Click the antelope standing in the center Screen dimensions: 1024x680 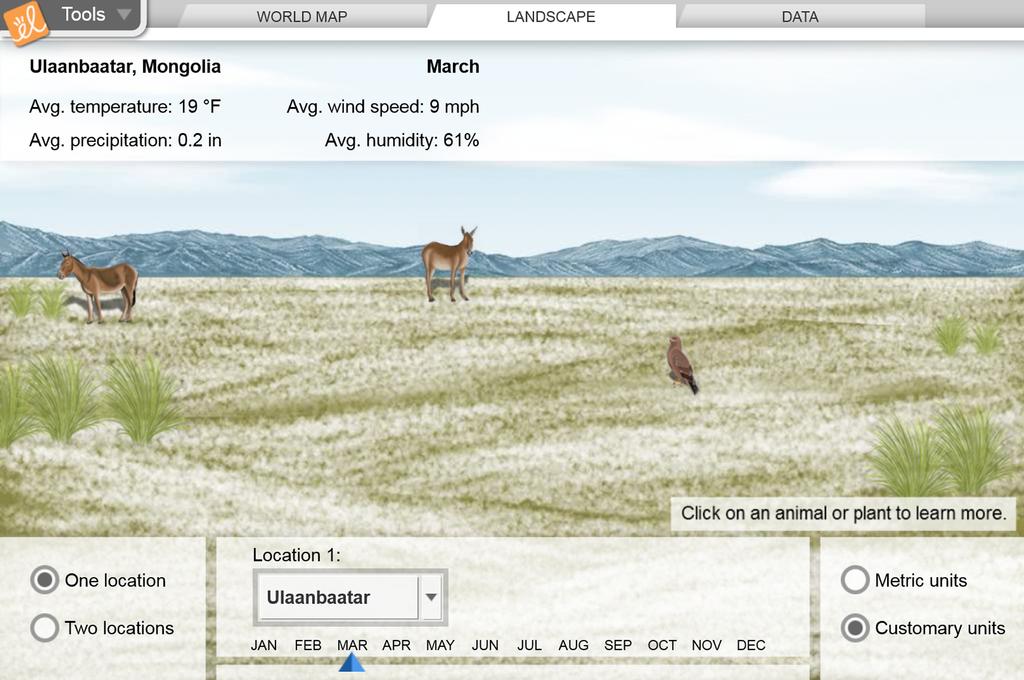click(448, 264)
